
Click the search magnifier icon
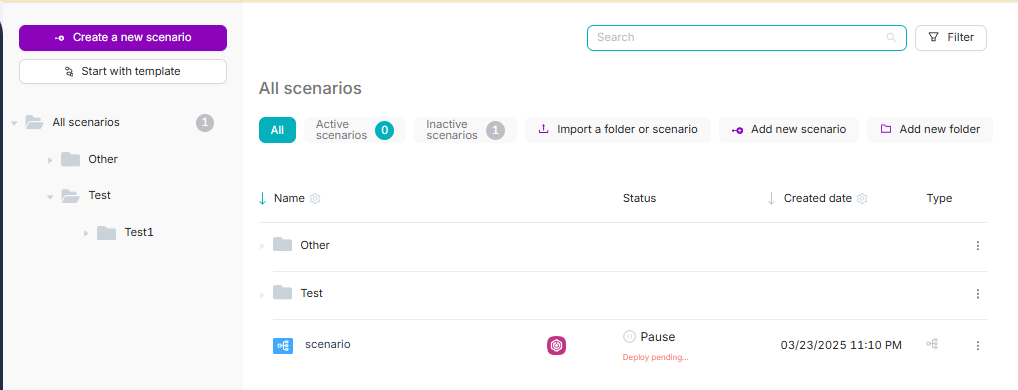click(891, 38)
